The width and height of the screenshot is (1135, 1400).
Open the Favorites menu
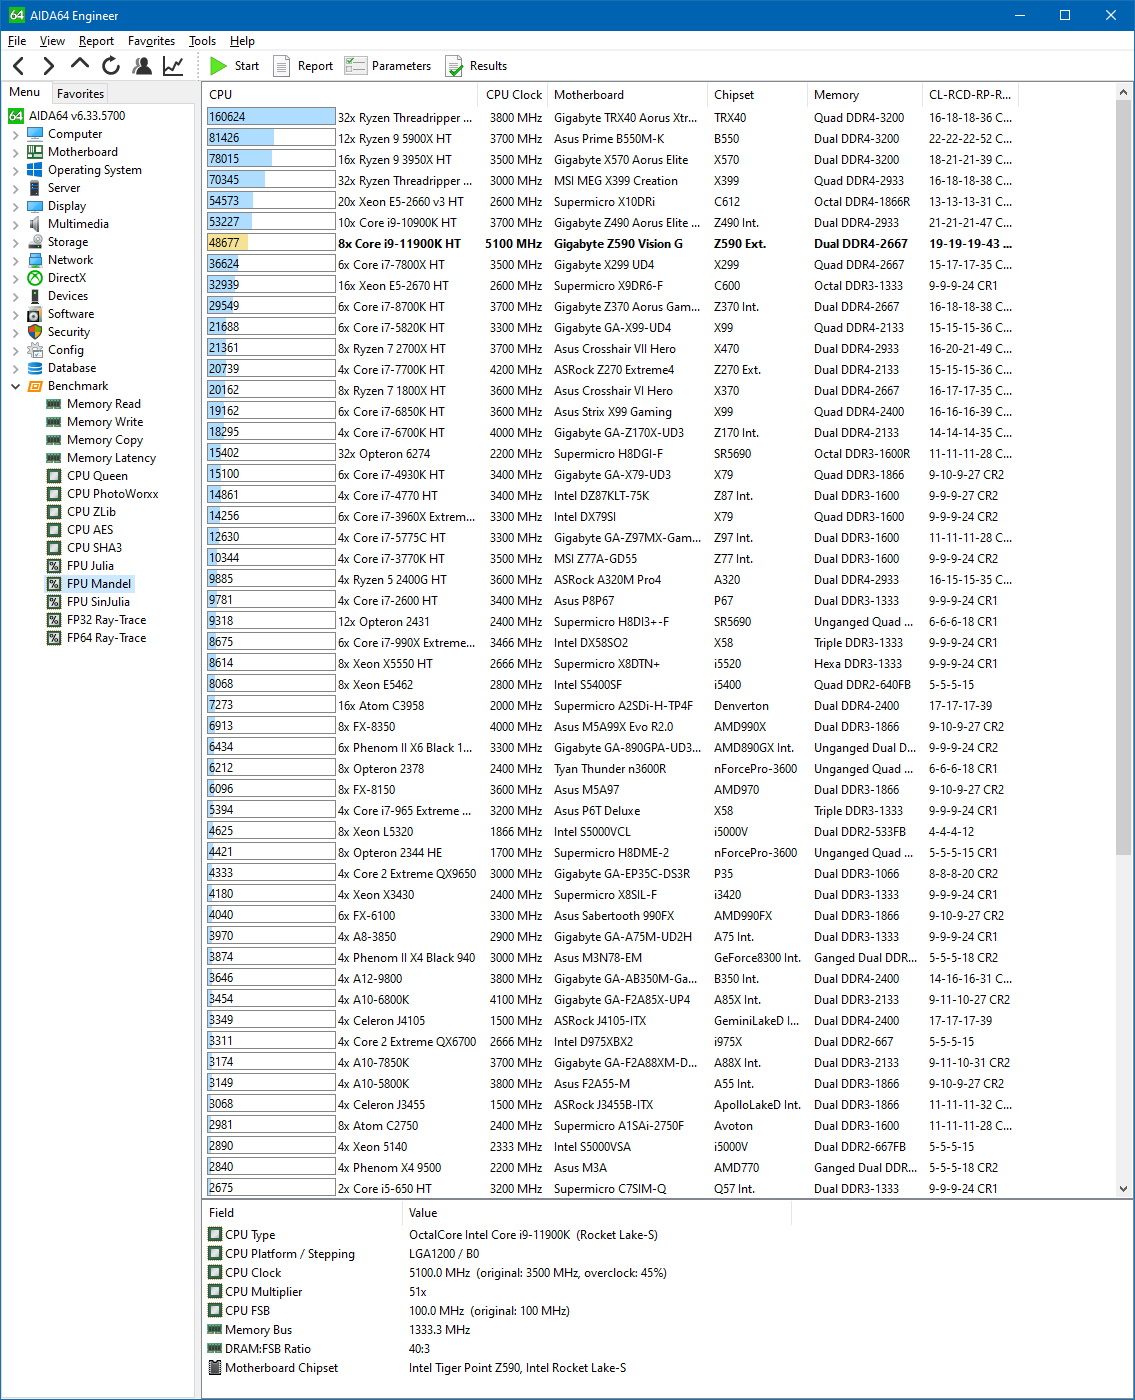tap(151, 41)
